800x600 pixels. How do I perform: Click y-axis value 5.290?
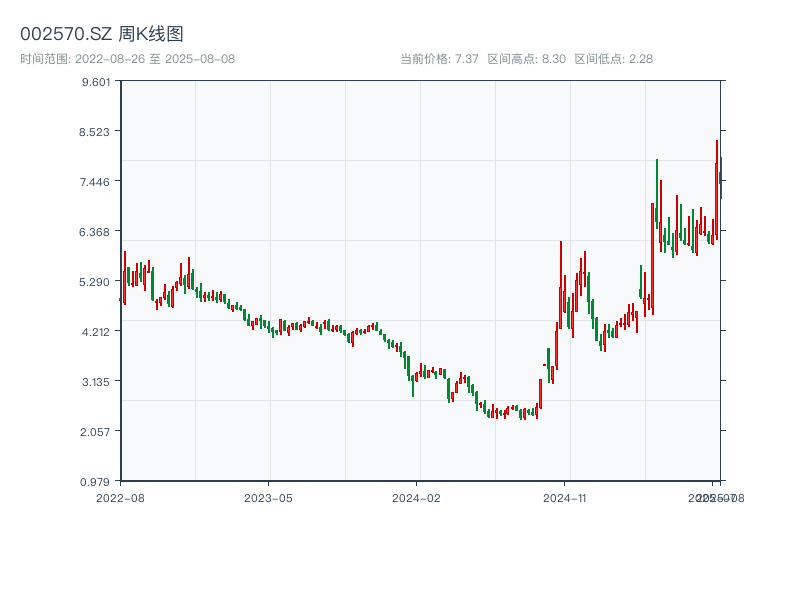click(x=94, y=282)
